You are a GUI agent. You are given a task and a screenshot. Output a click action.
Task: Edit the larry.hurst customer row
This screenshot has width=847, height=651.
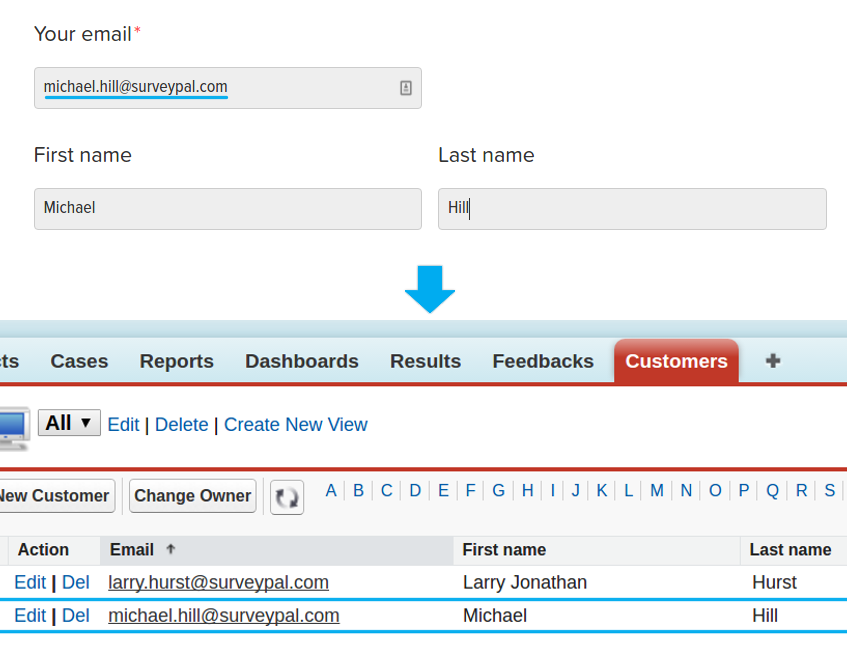click(30, 582)
